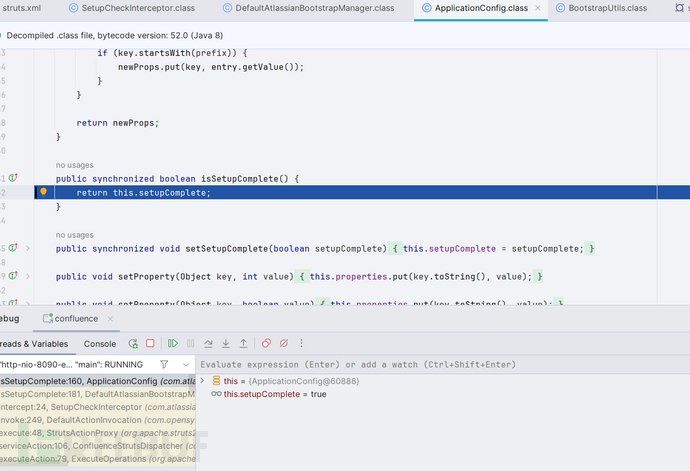Select serviceAction:106 ConfluenceStrutsDispatcher frame
The image size is (690, 471).
(98, 446)
